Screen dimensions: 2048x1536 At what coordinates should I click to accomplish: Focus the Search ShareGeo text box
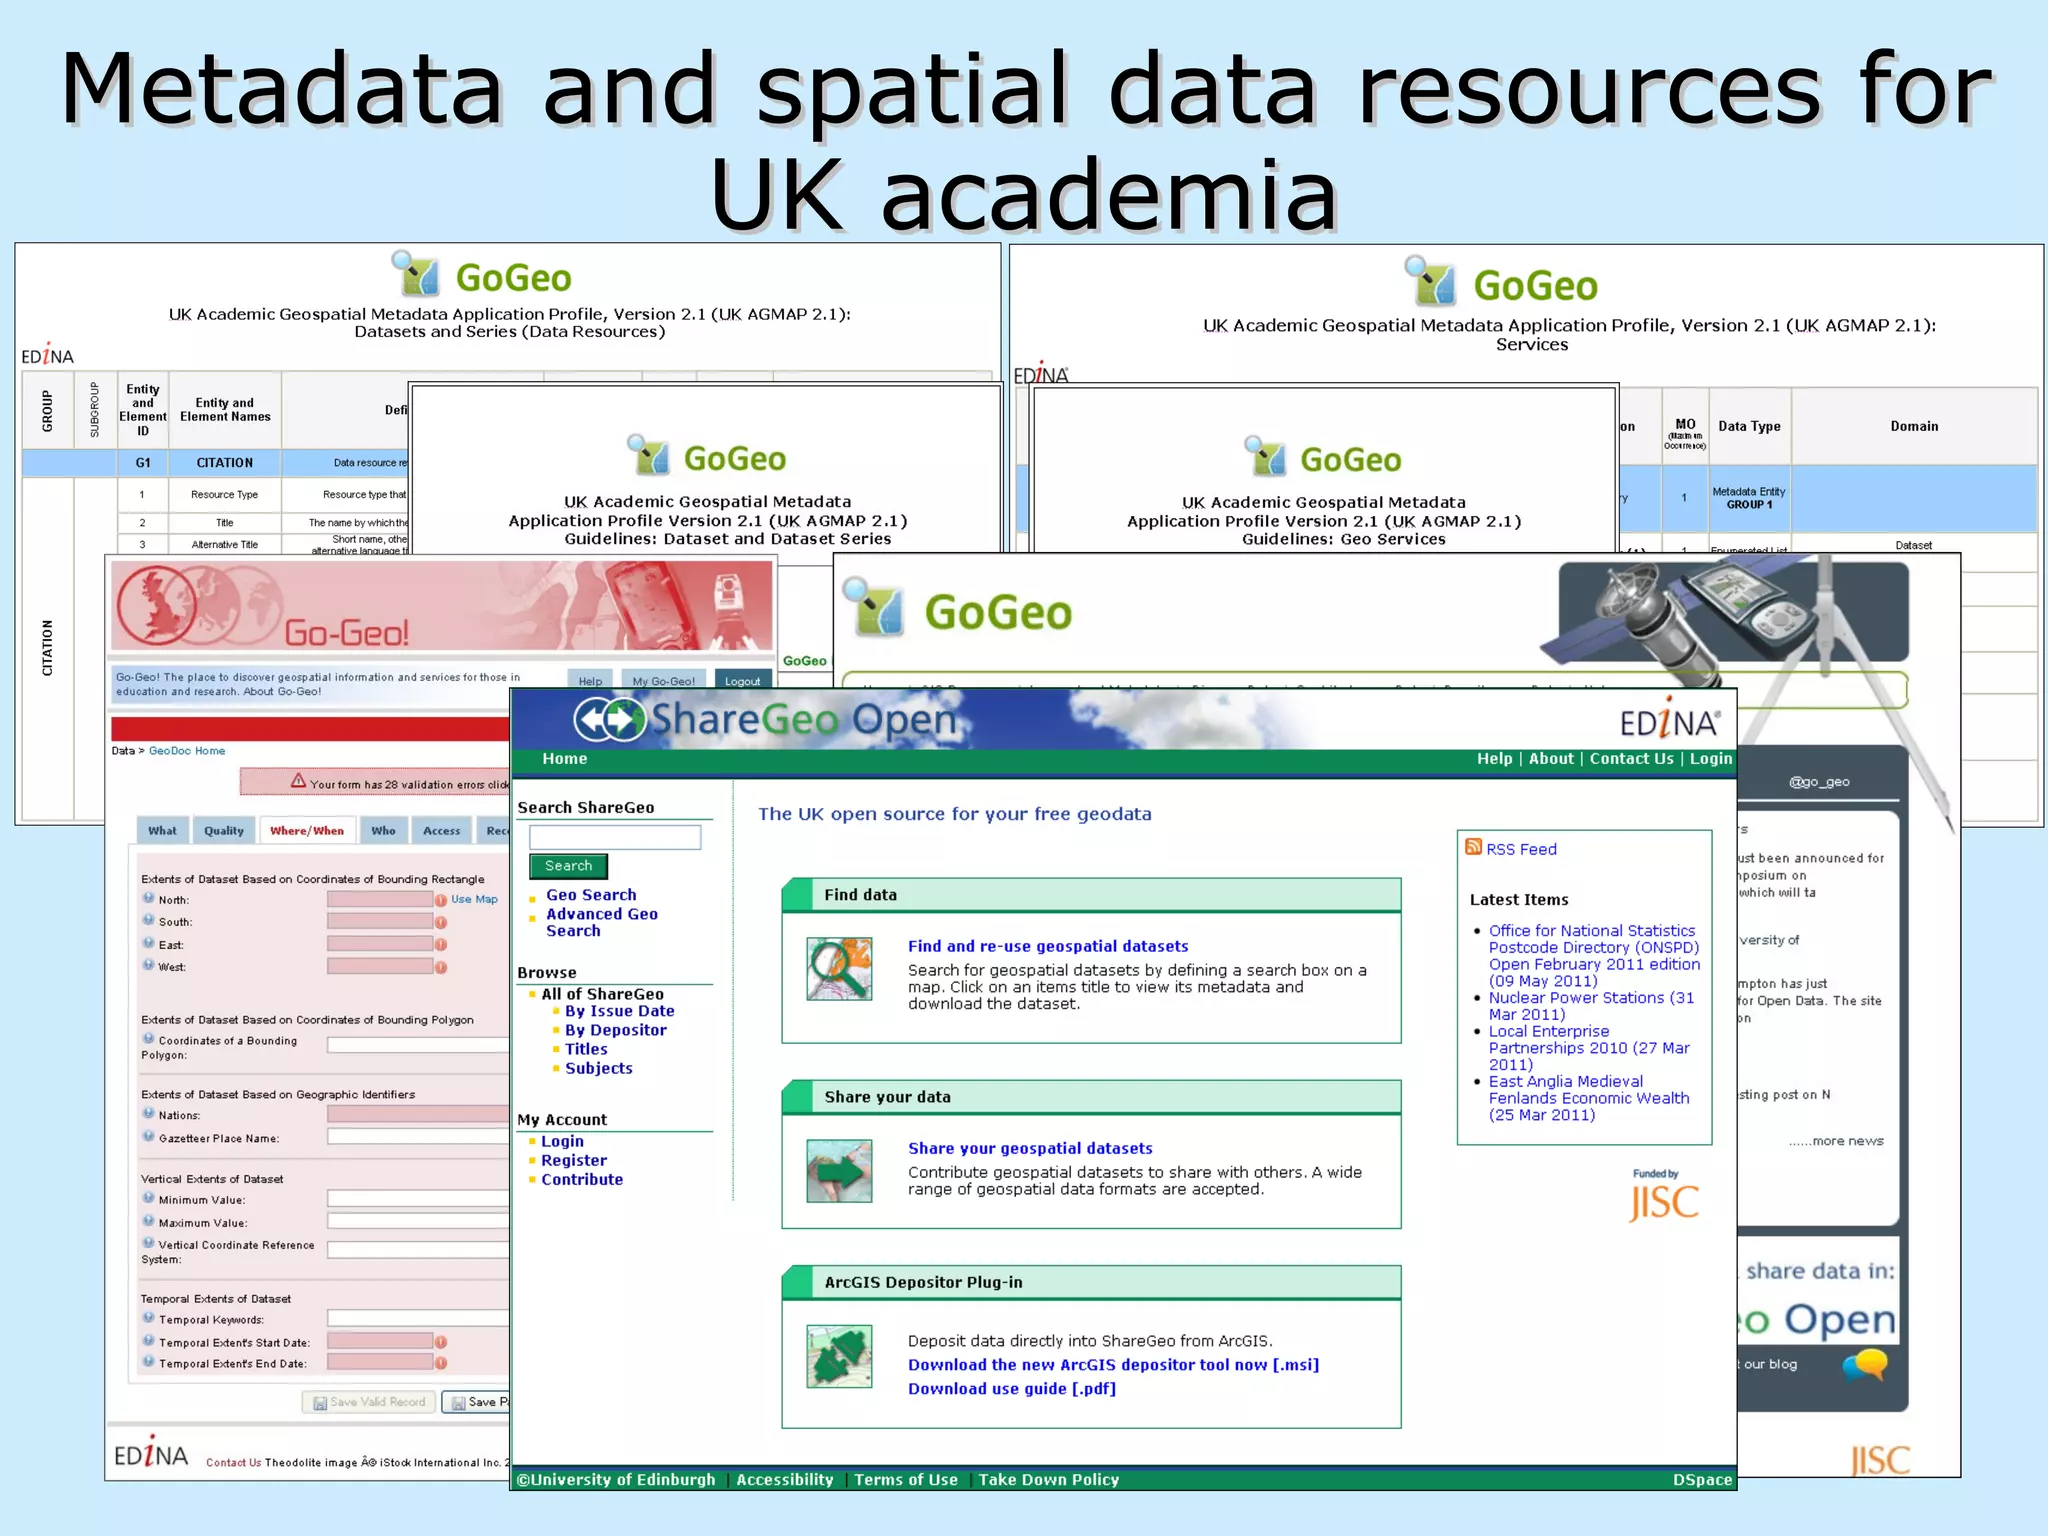pyautogui.click(x=615, y=837)
